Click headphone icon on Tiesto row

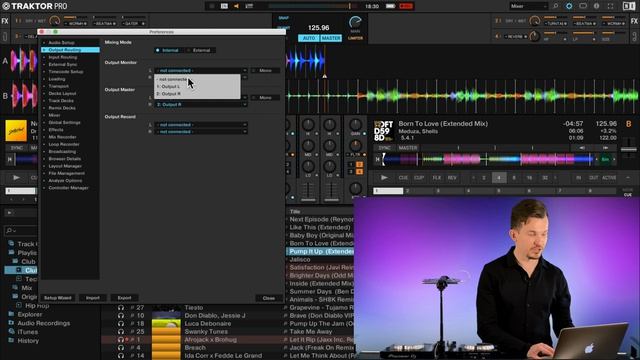pyautogui.click(x=121, y=308)
